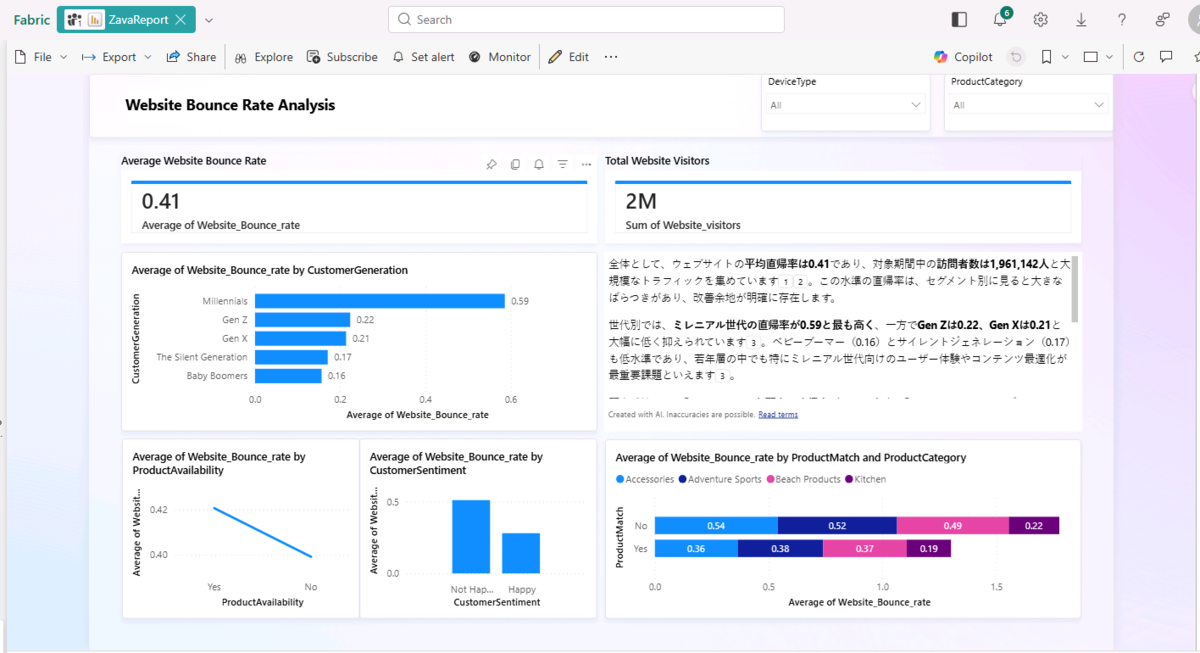
Task: Open the Read terms link
Action: [x=778, y=414]
